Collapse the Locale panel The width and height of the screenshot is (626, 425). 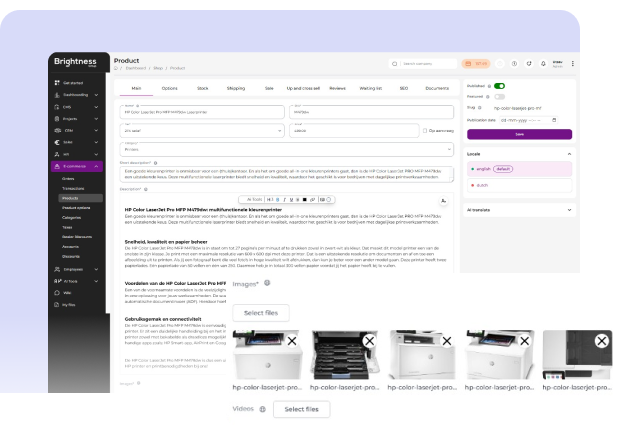coord(568,154)
